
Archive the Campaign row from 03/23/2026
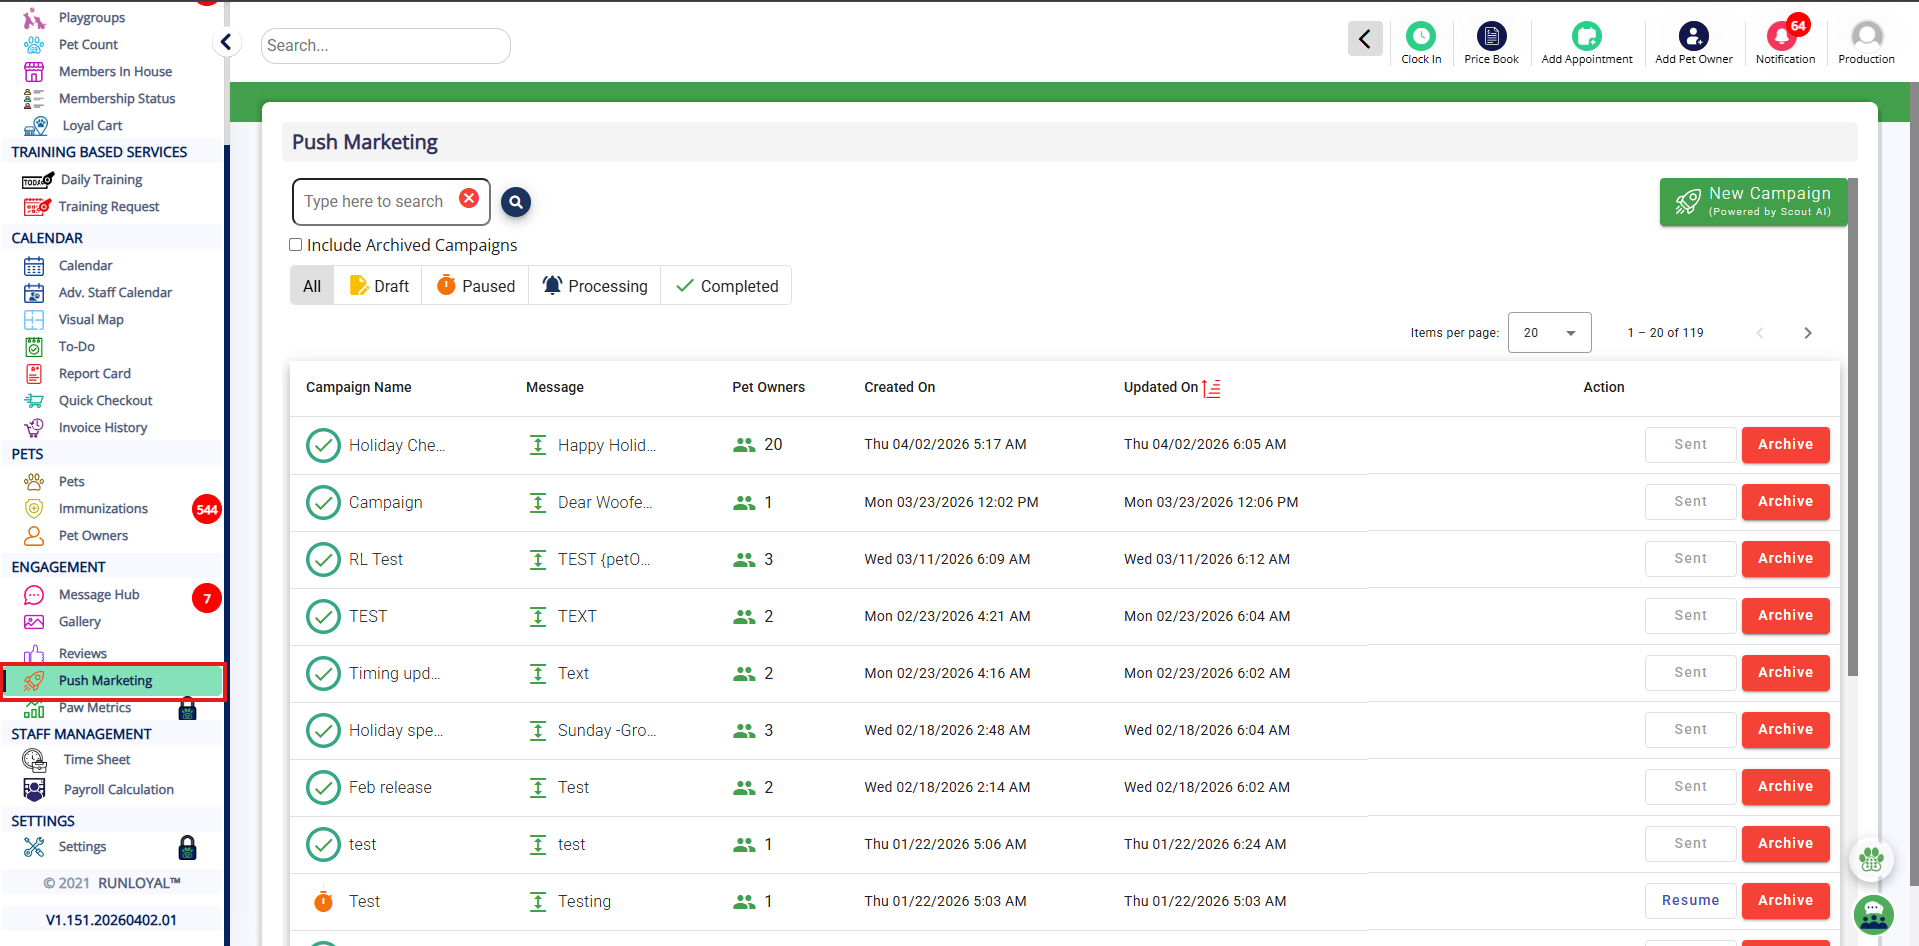(1785, 502)
